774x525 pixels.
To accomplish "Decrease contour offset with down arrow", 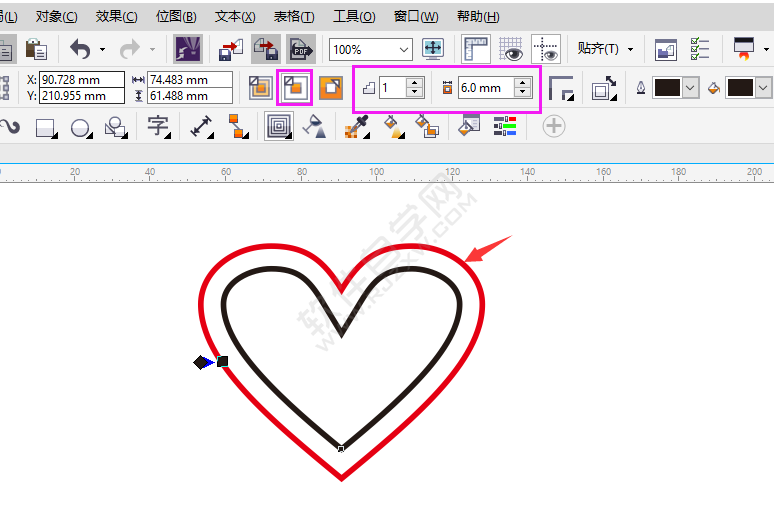I will (522, 93).
